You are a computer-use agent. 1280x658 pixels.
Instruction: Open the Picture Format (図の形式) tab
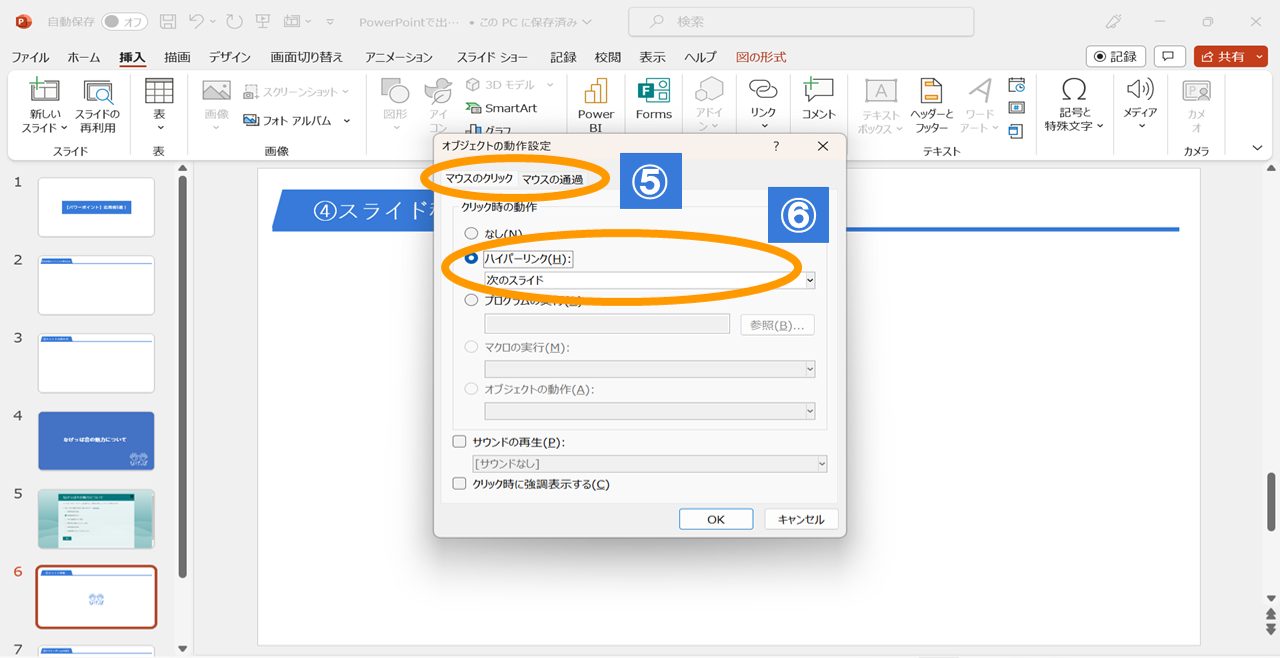click(x=761, y=57)
